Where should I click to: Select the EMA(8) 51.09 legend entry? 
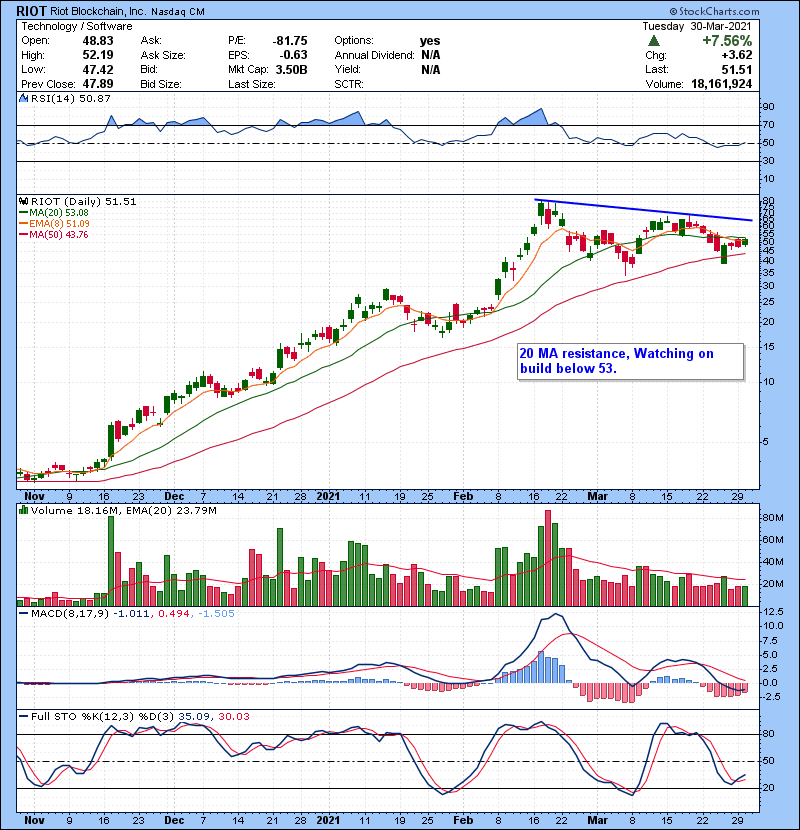coord(54,224)
